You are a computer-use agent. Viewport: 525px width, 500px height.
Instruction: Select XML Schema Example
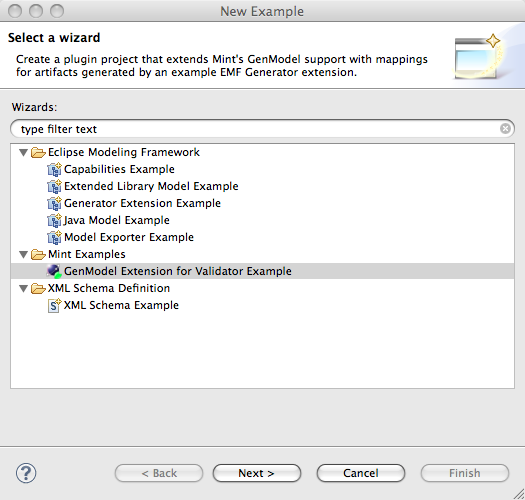pyautogui.click(x=121, y=305)
